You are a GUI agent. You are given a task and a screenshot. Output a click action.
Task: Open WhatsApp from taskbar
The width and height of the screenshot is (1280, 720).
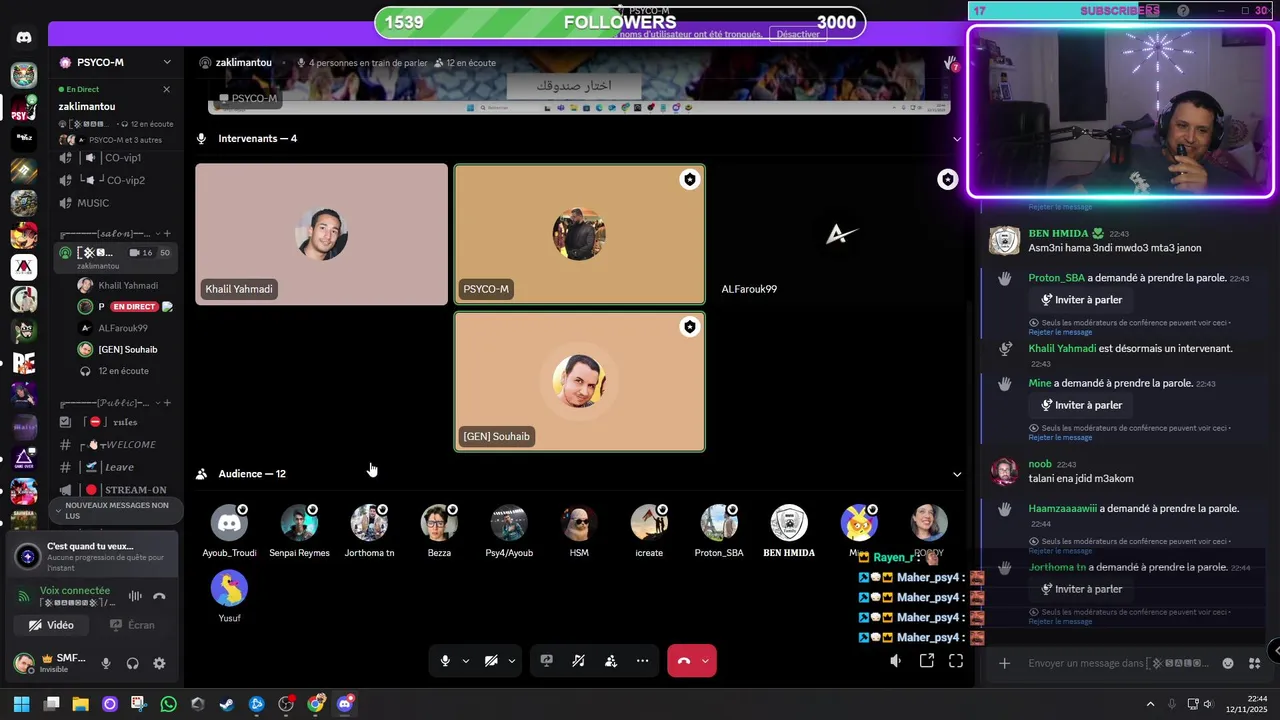click(x=168, y=704)
